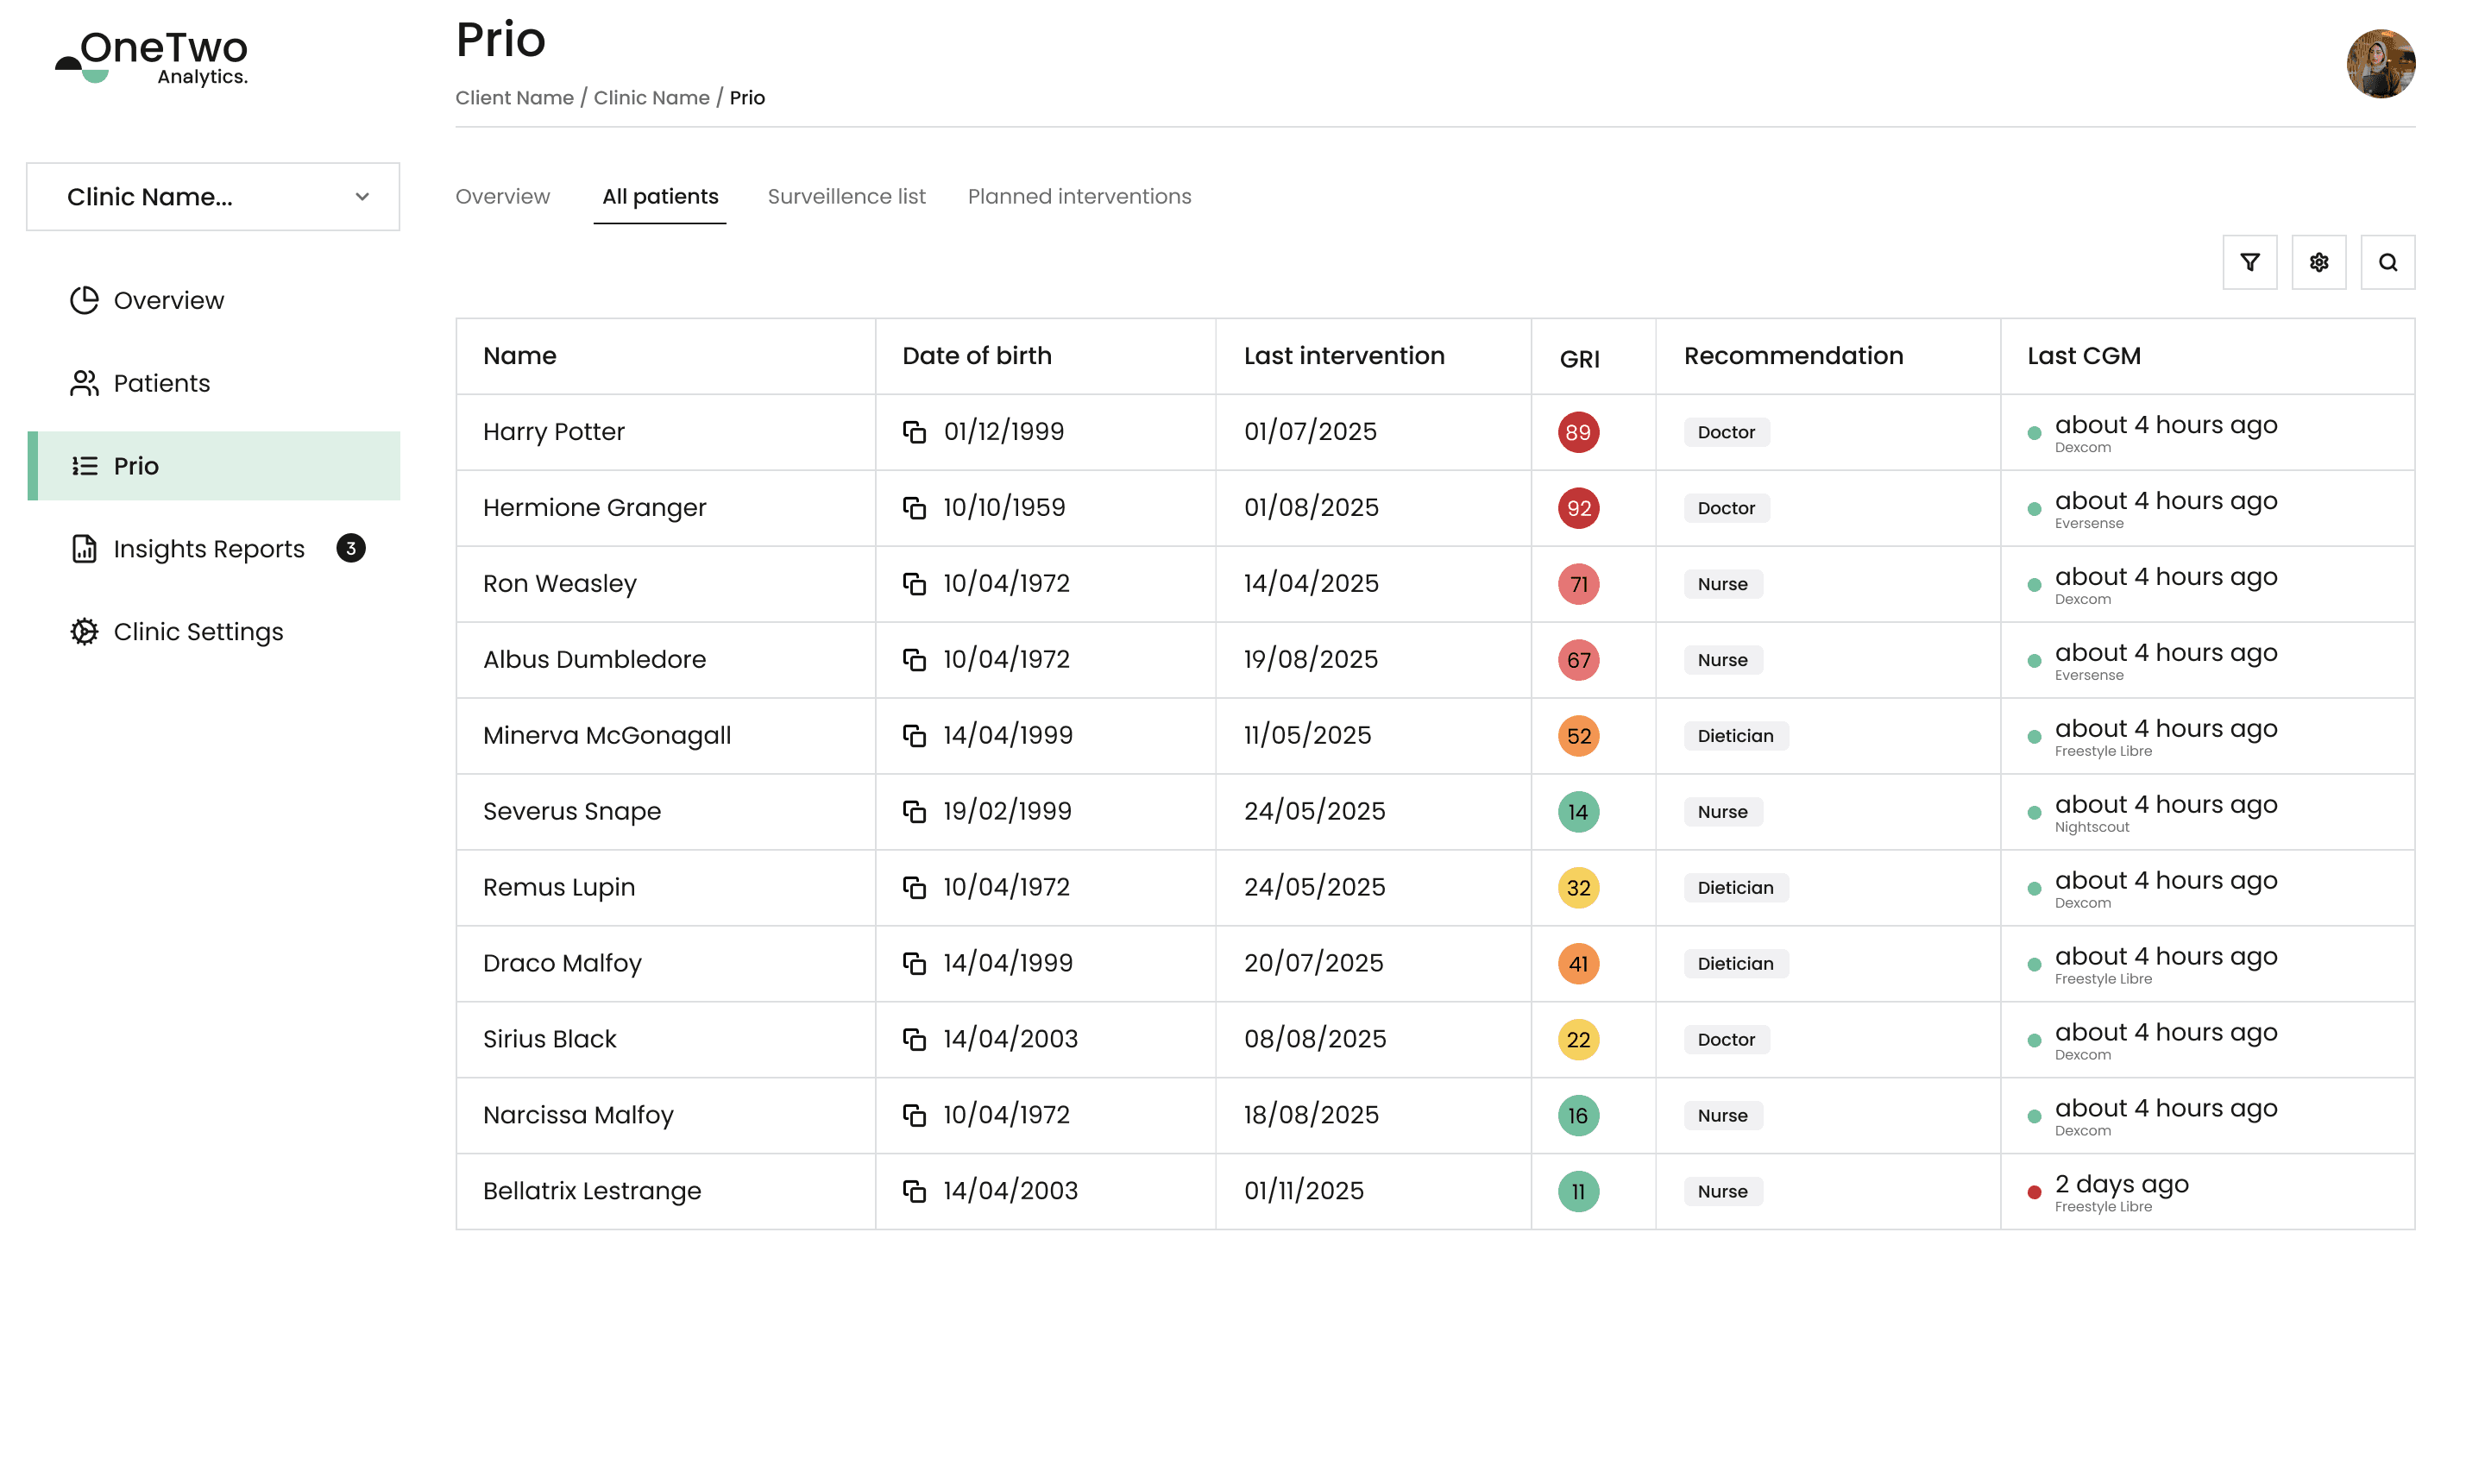The height and width of the screenshot is (1484, 2485).
Task: Copy Draco Malfoy's date of birth
Action: 914,964
